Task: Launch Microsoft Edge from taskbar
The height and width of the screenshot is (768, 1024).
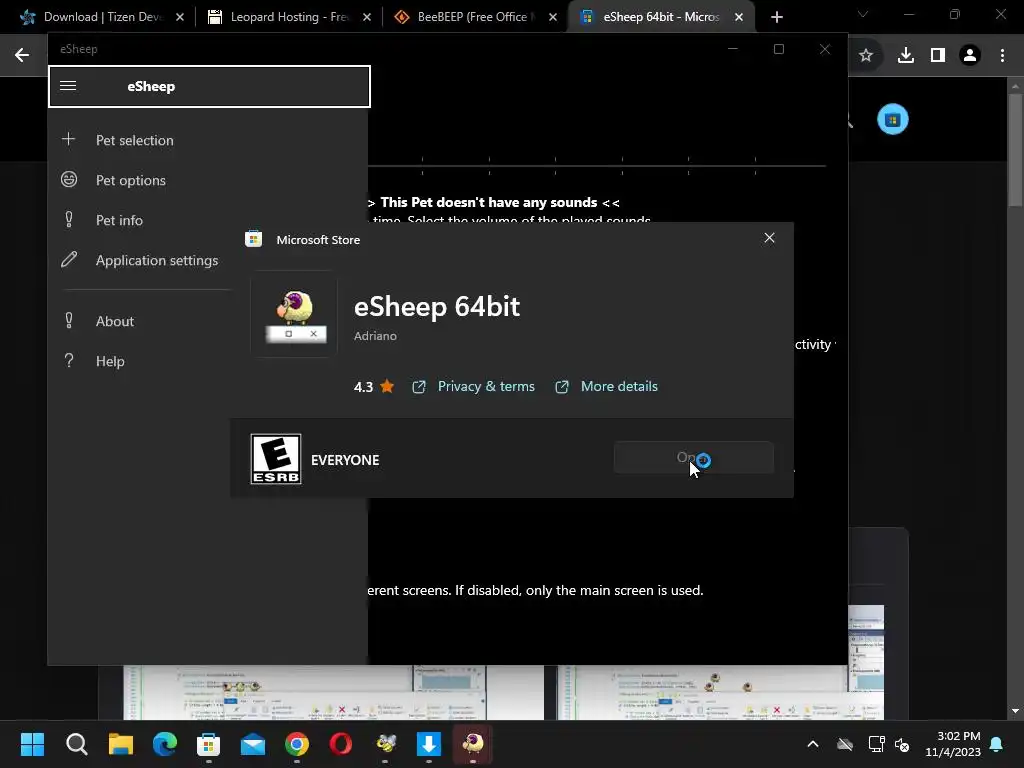Action: click(165, 744)
